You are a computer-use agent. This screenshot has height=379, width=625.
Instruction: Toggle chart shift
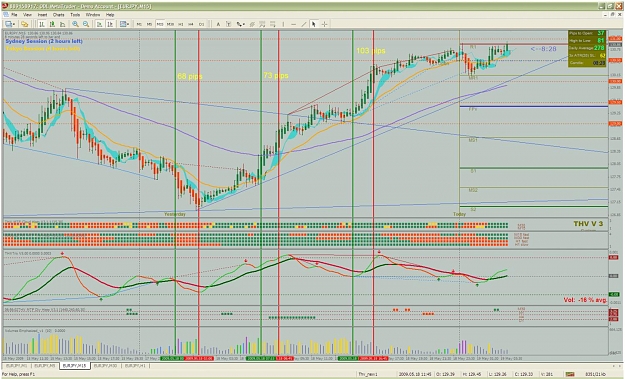coord(110,24)
